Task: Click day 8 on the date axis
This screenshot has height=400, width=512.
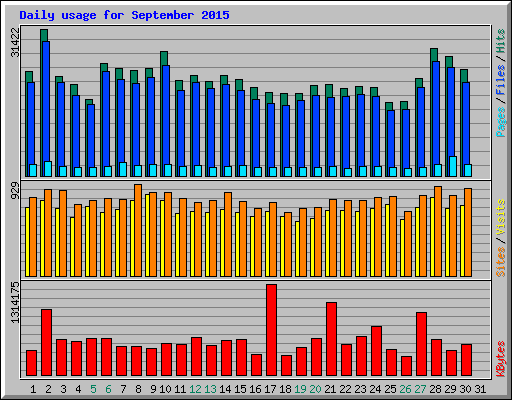Action: [138, 389]
